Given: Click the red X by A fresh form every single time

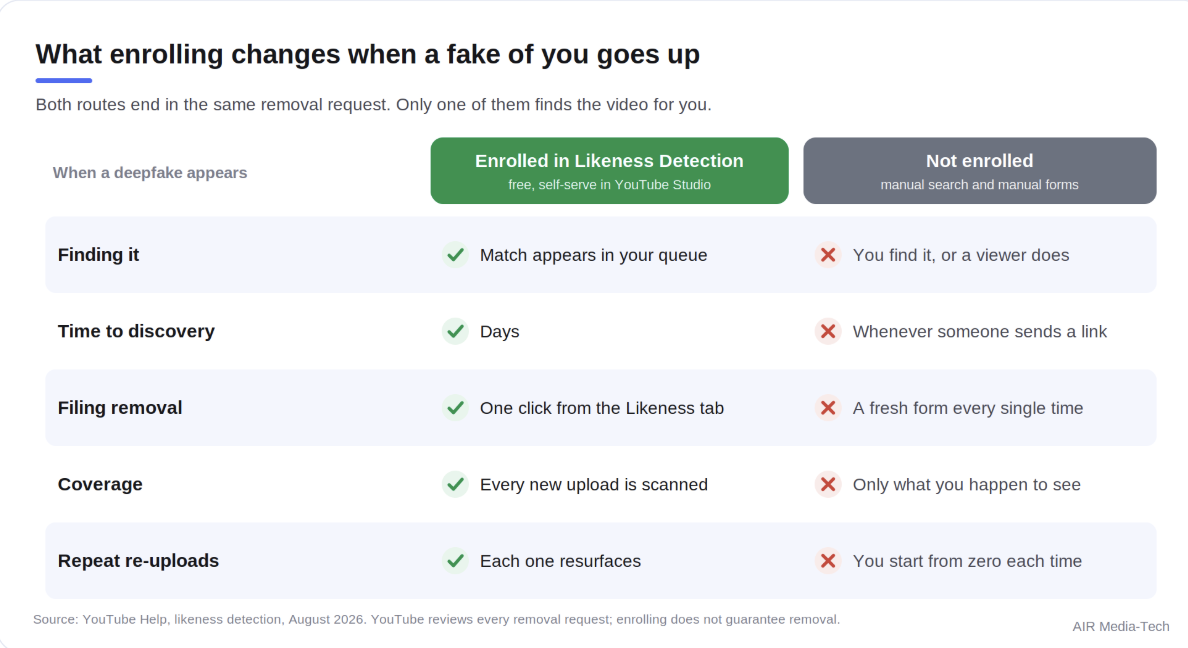Looking at the screenshot, I should click(x=828, y=408).
